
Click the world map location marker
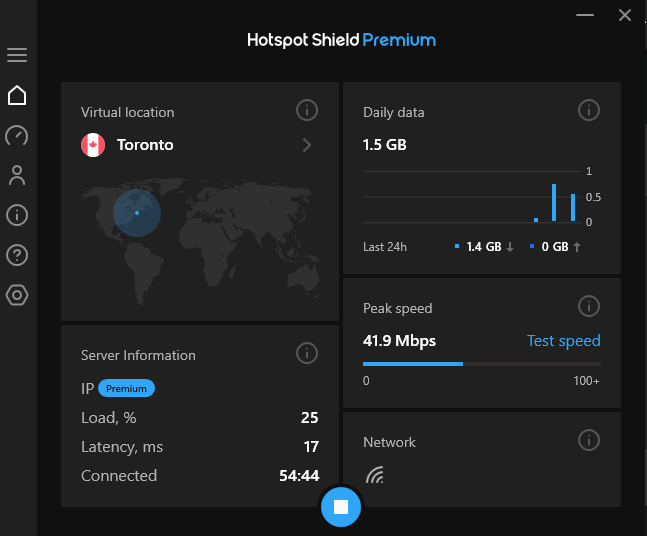point(136,211)
